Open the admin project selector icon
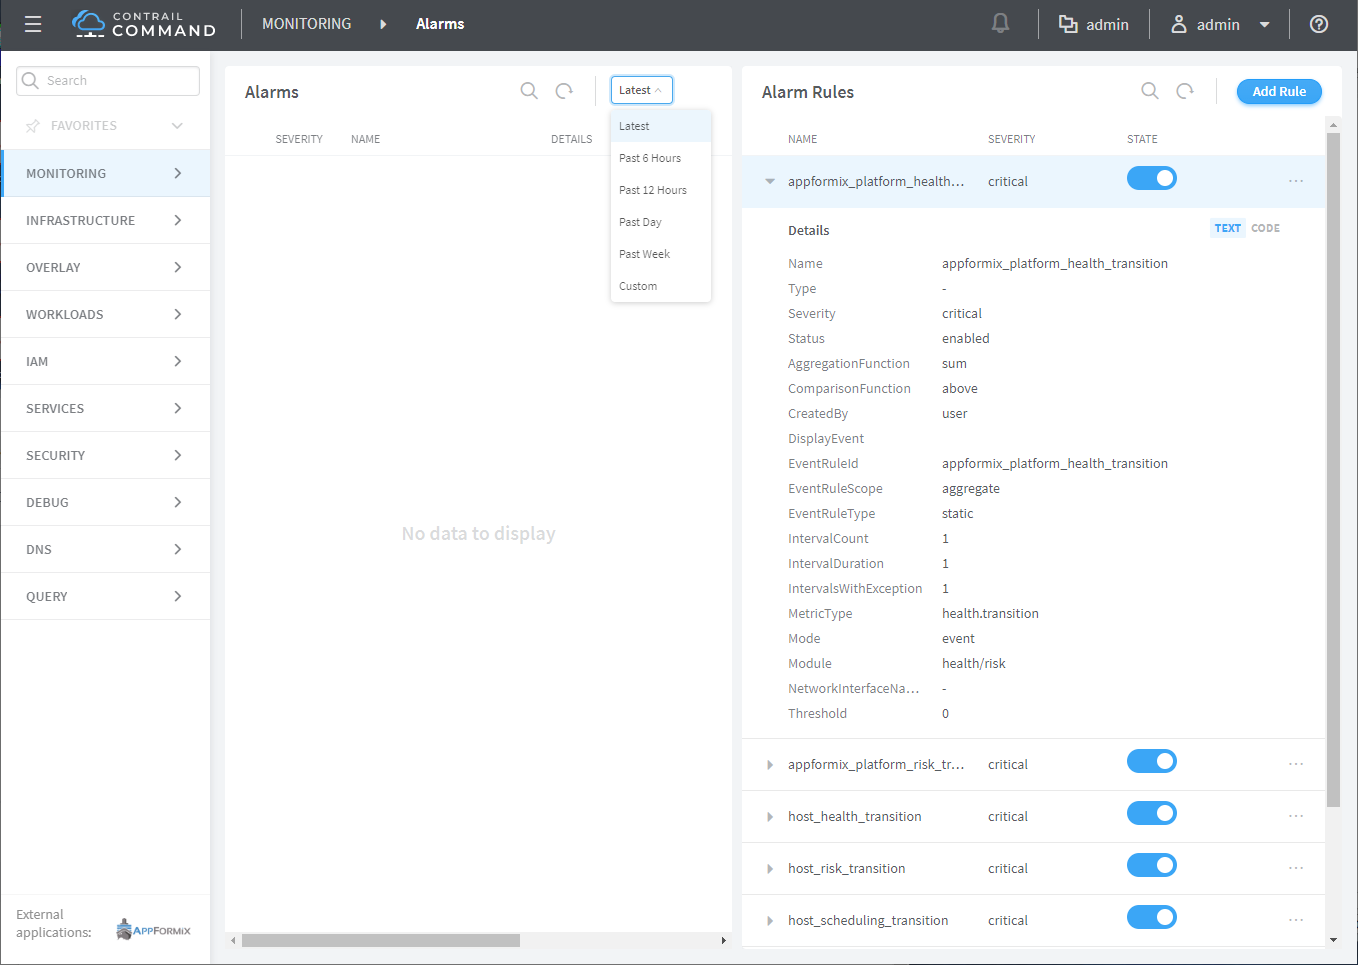 (1068, 24)
